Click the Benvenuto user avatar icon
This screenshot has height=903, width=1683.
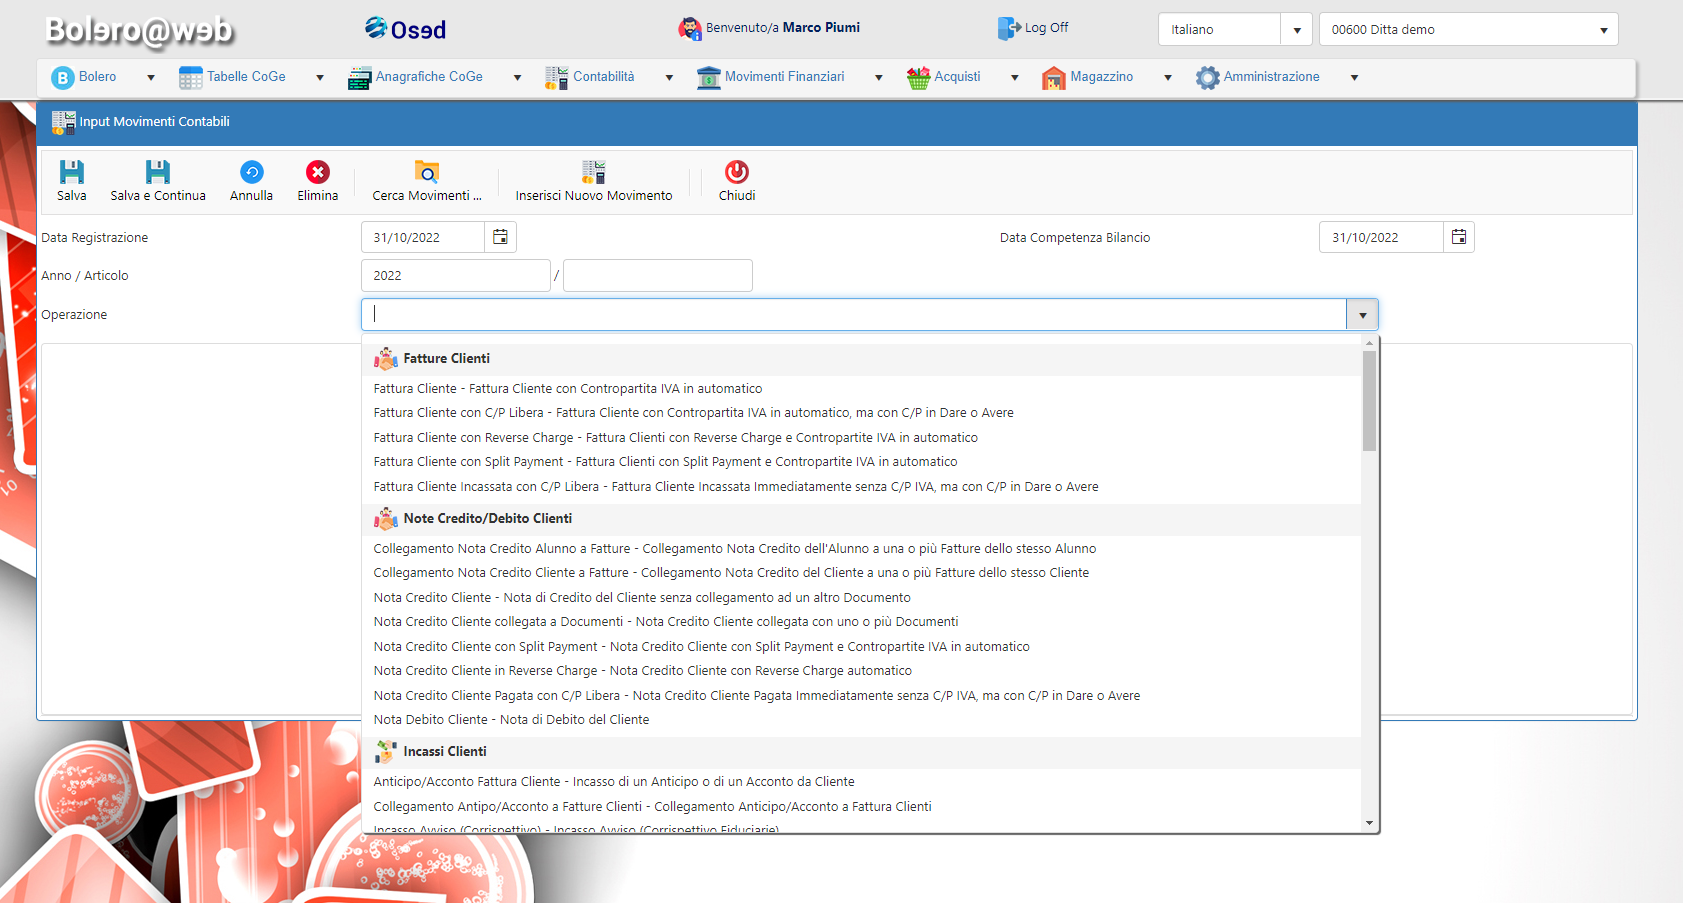pos(690,28)
